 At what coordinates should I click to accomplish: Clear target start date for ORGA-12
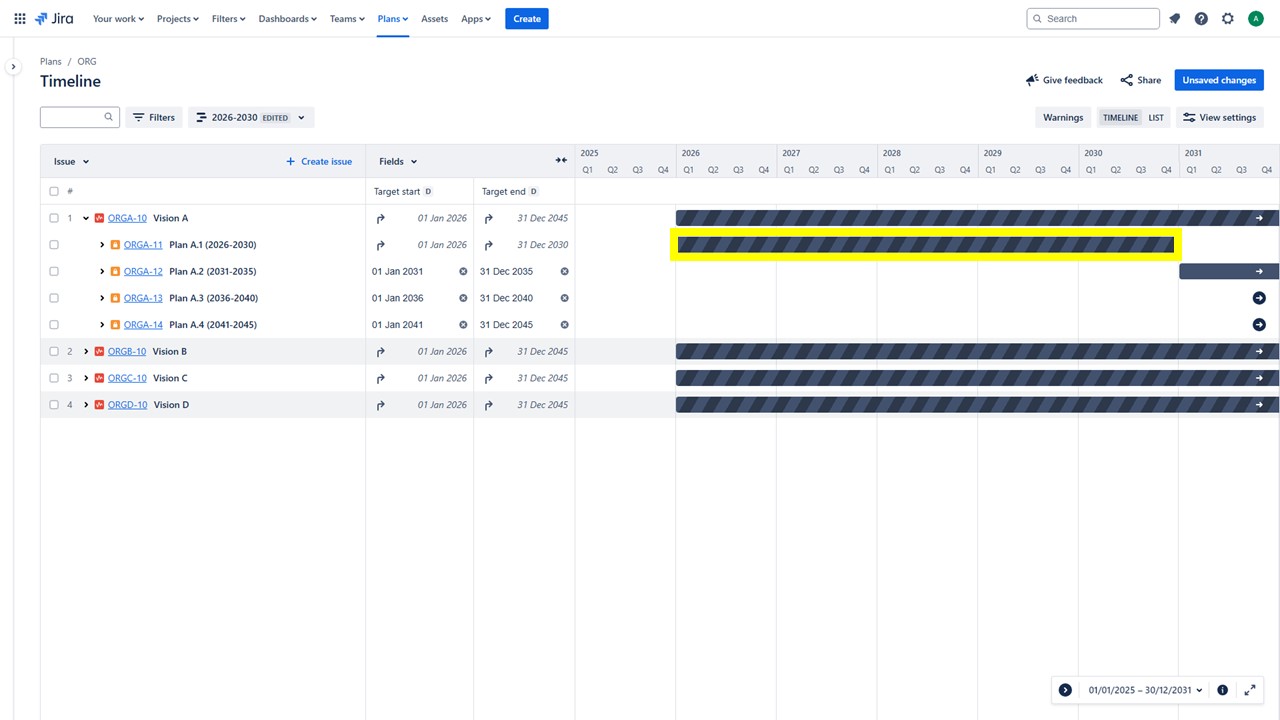tap(463, 271)
